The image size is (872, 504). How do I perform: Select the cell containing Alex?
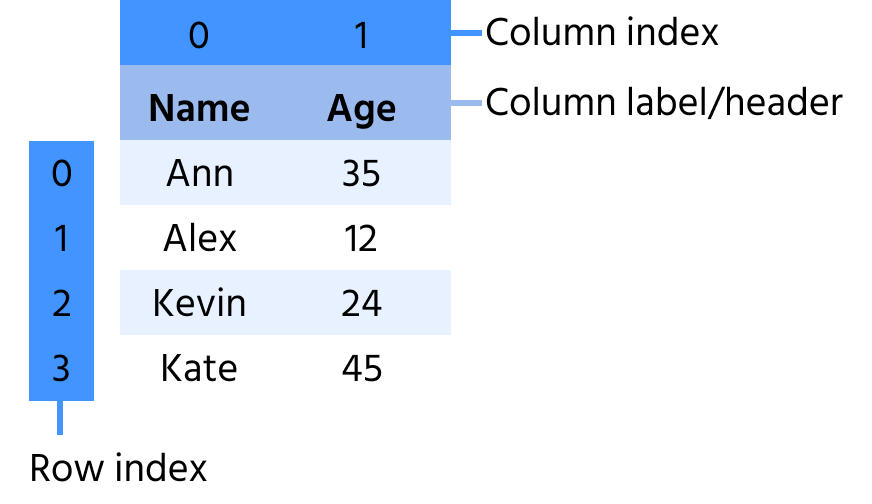(x=199, y=239)
